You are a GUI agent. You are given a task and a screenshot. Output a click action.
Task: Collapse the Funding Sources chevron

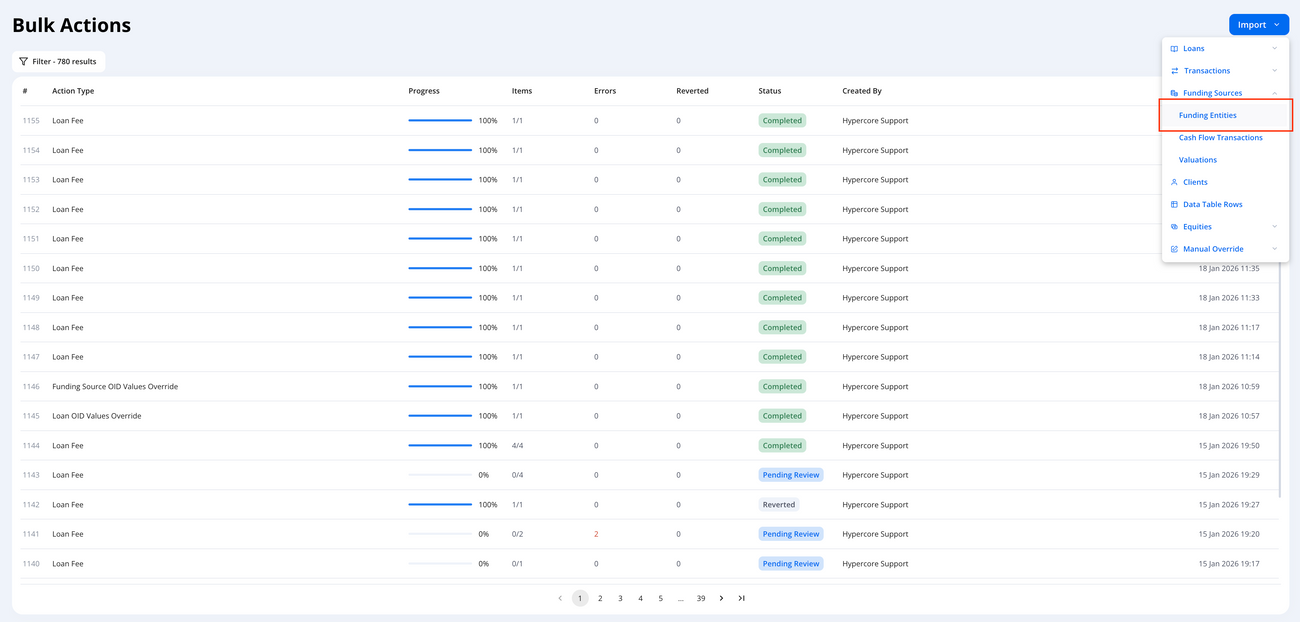[x=1274, y=93]
